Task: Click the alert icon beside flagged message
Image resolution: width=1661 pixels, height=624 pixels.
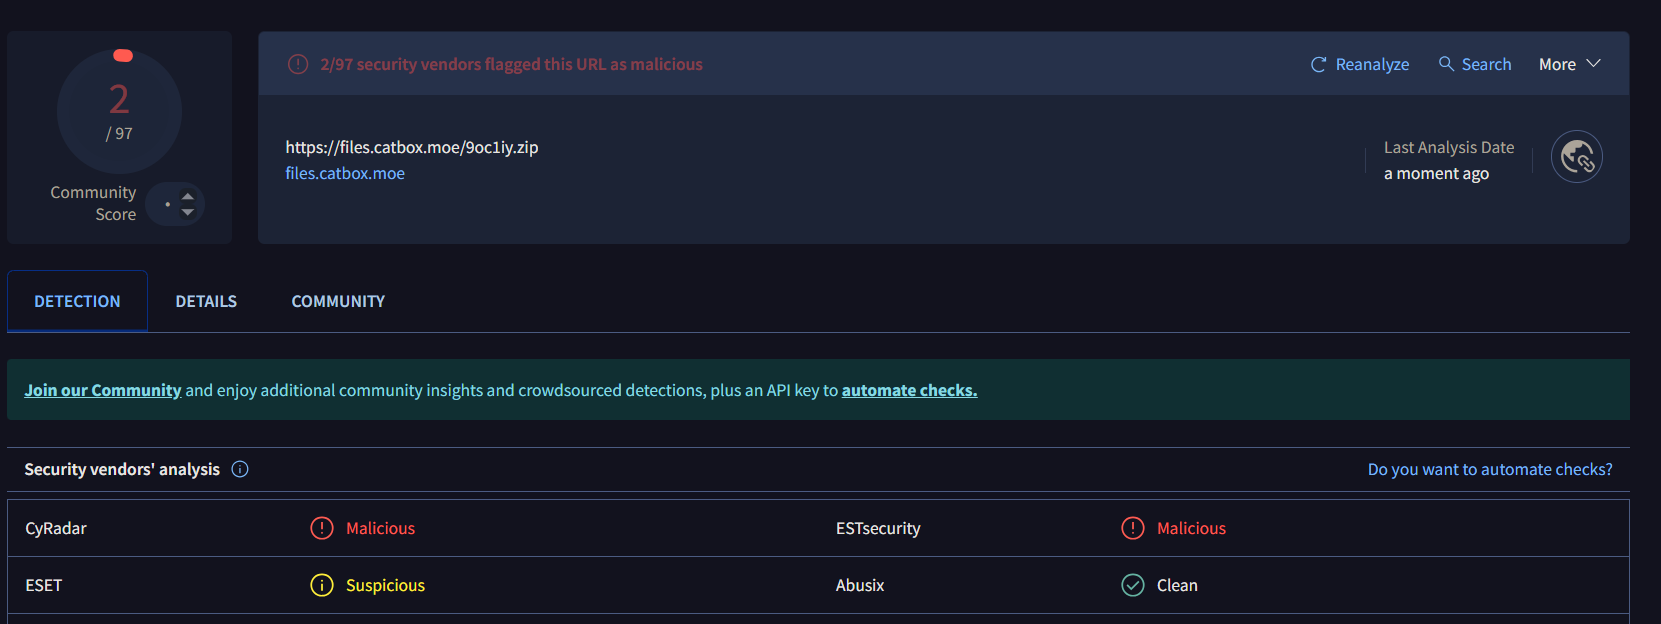Action: click(x=298, y=64)
